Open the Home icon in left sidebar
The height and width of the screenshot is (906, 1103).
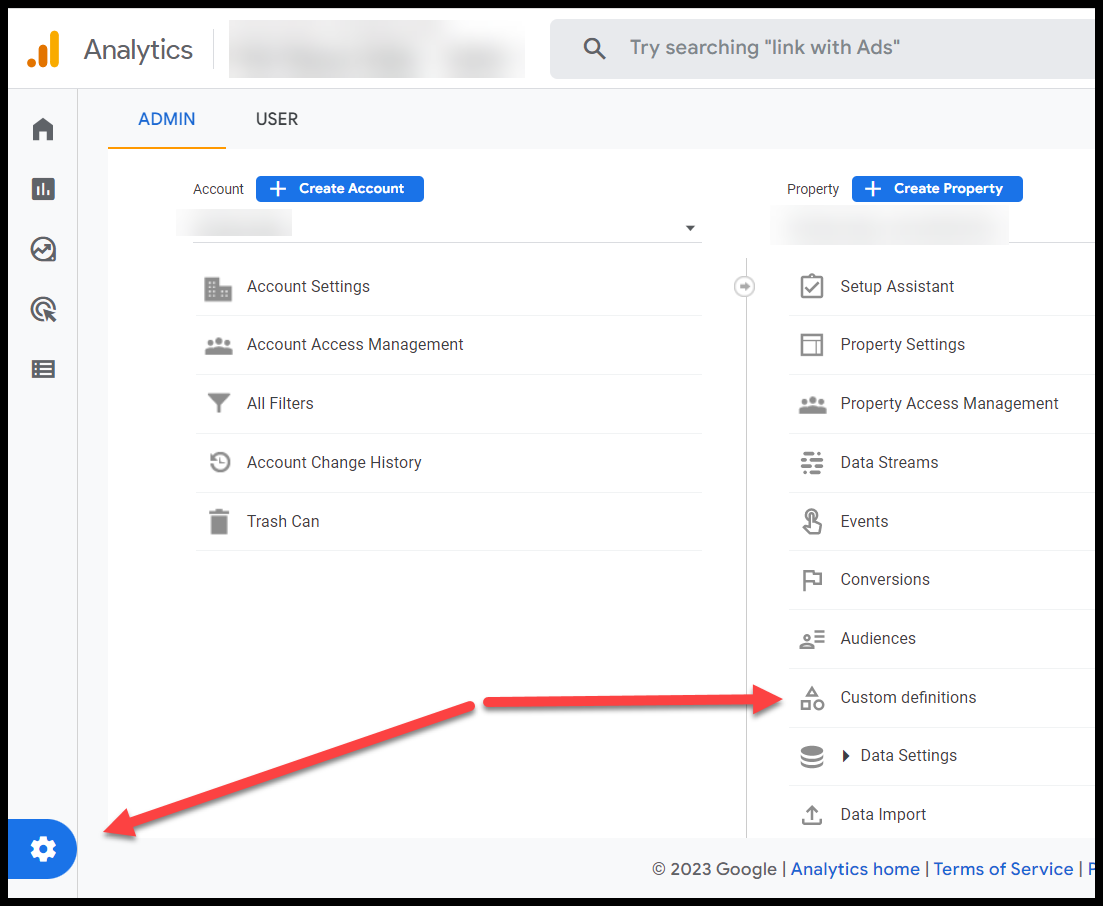click(43, 130)
